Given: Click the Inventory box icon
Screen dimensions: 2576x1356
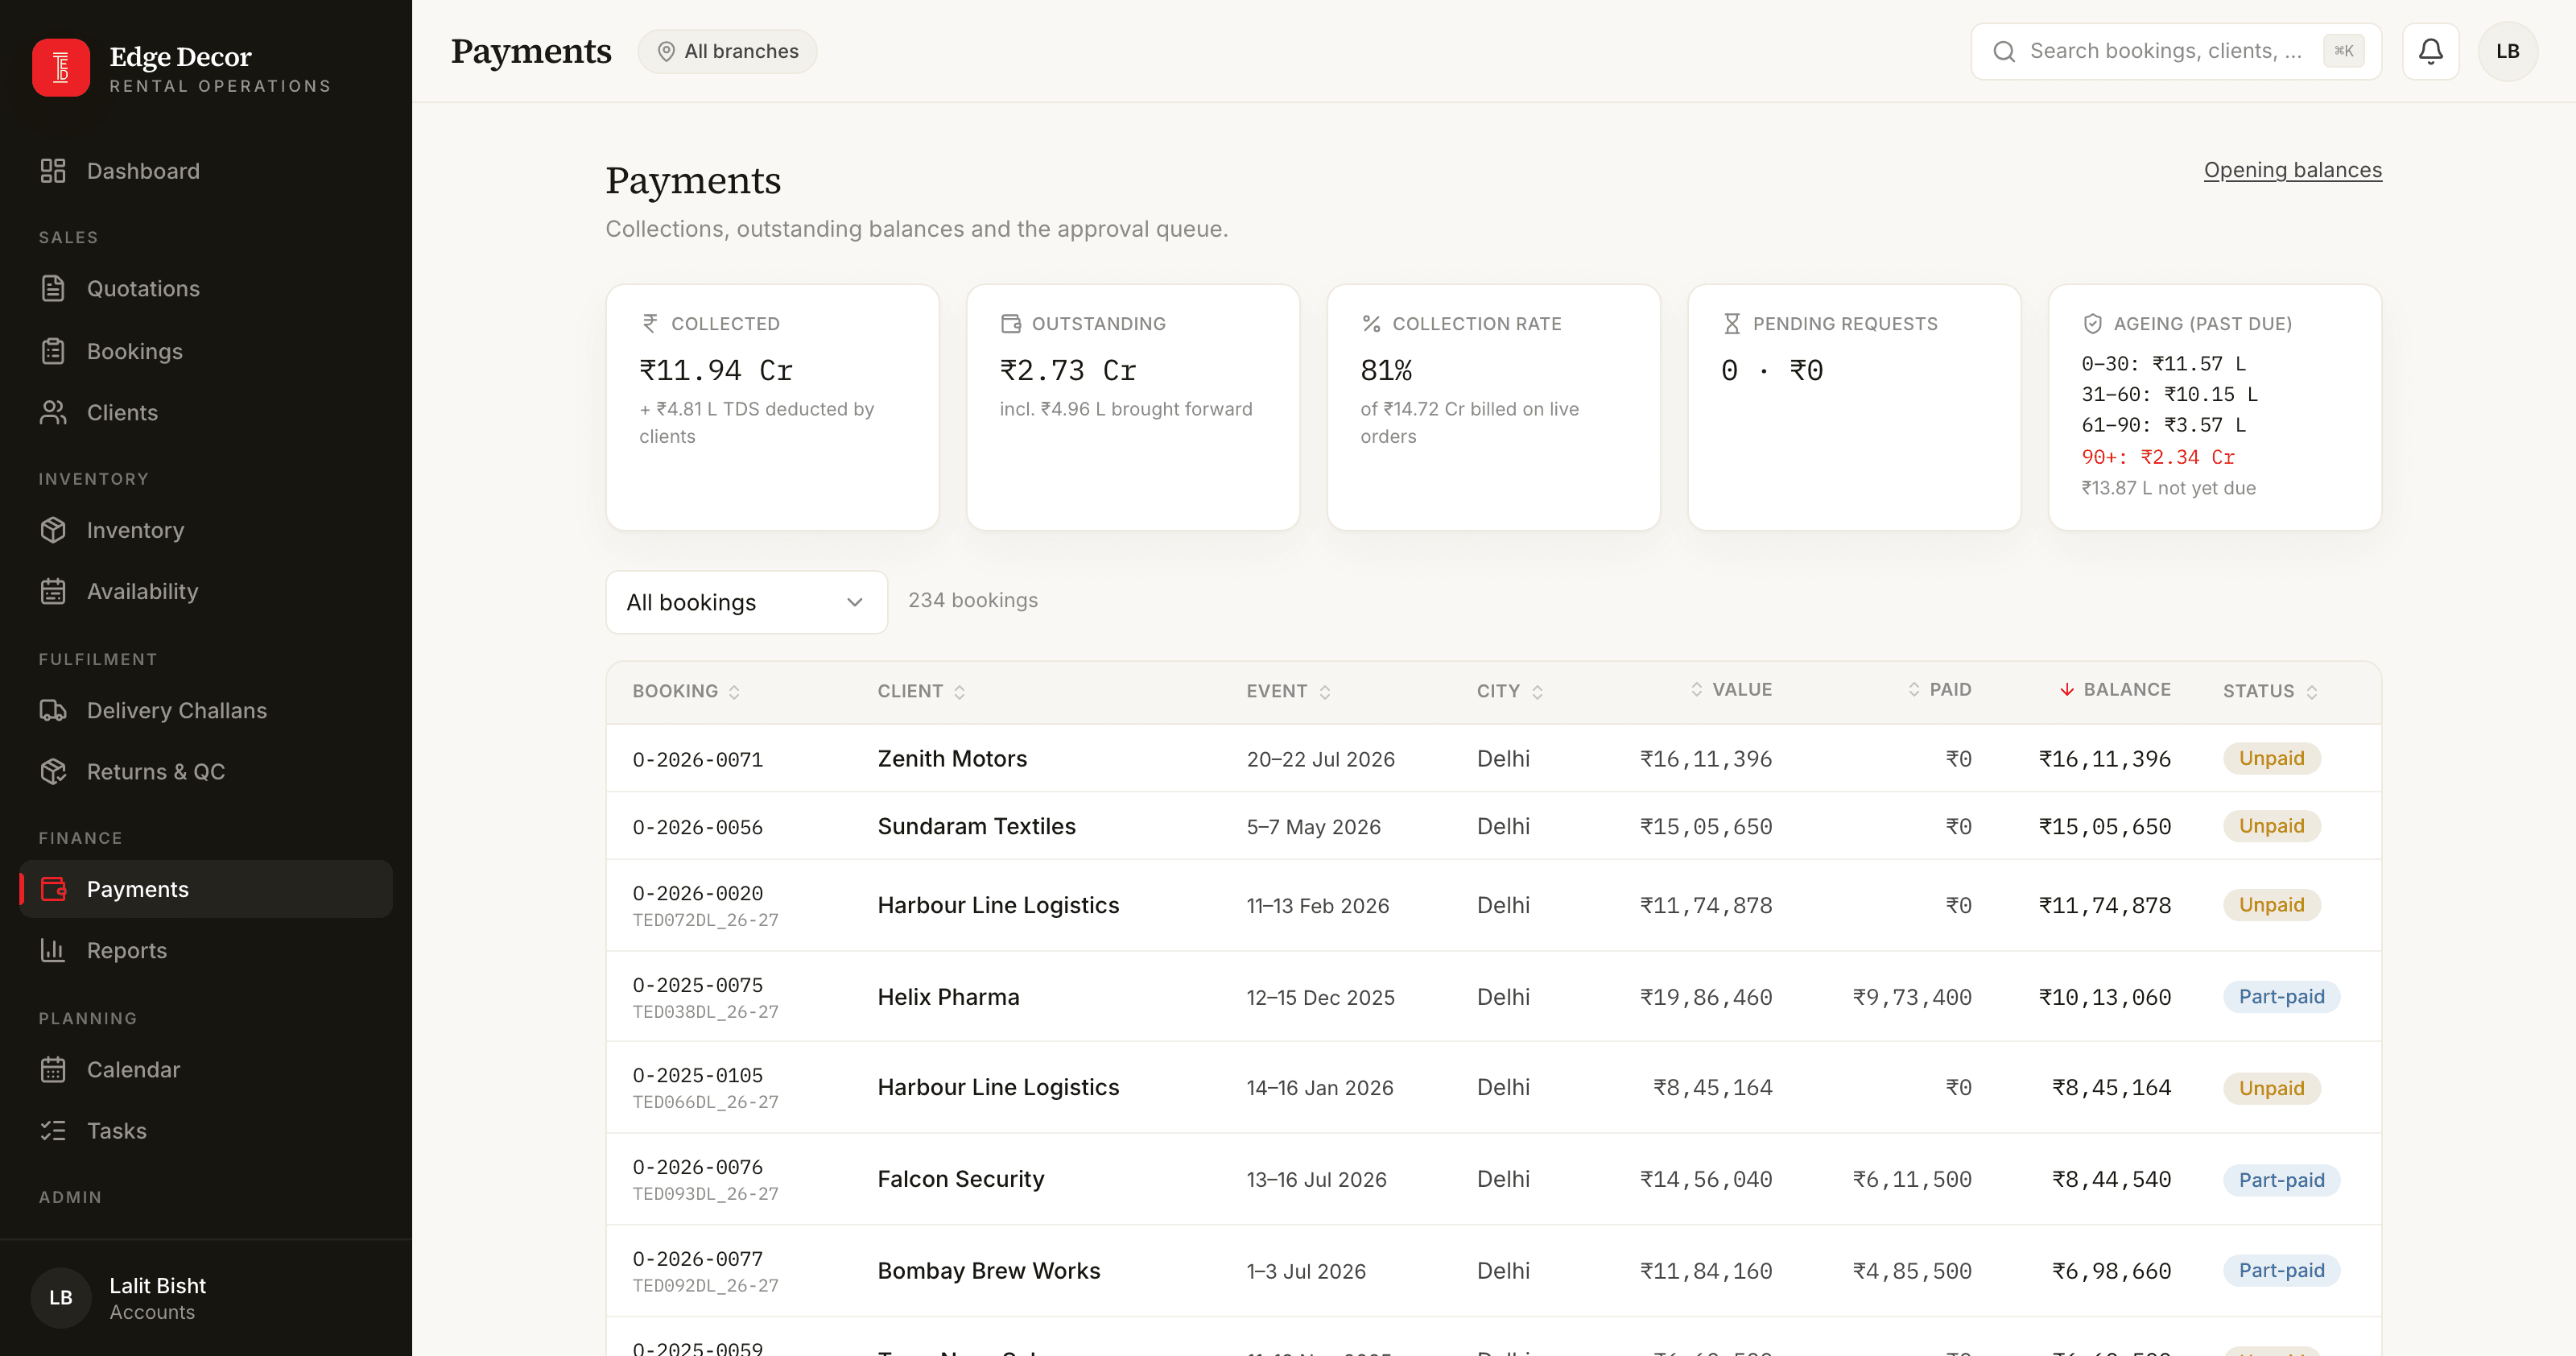Looking at the screenshot, I should [x=53, y=530].
